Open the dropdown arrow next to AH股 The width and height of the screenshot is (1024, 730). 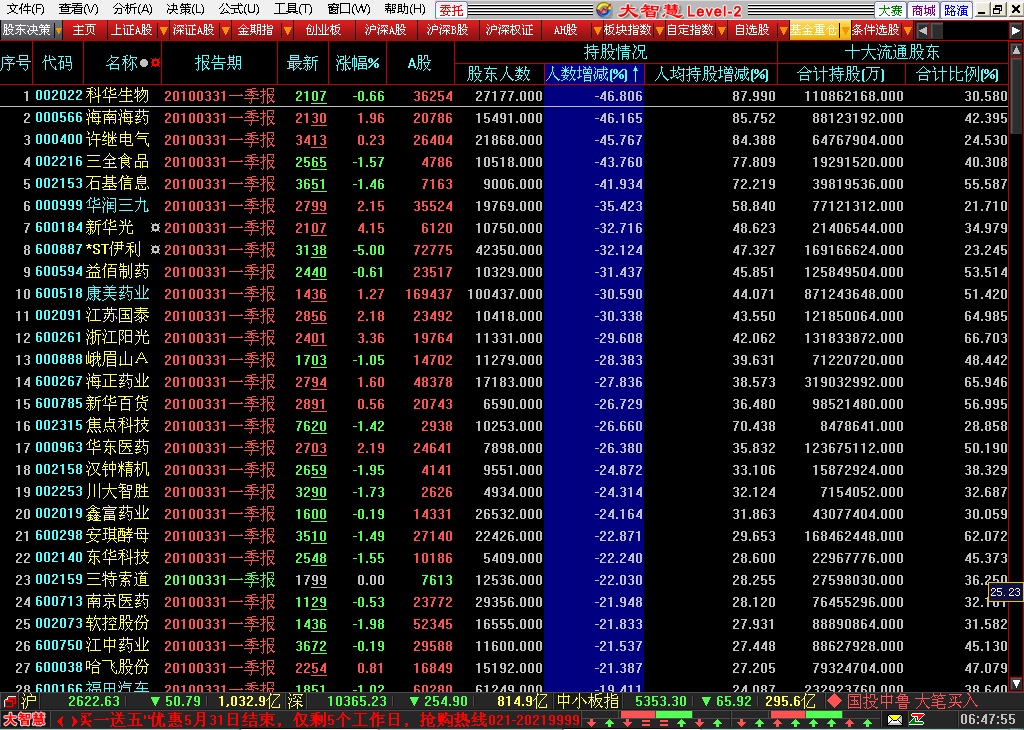(597, 31)
